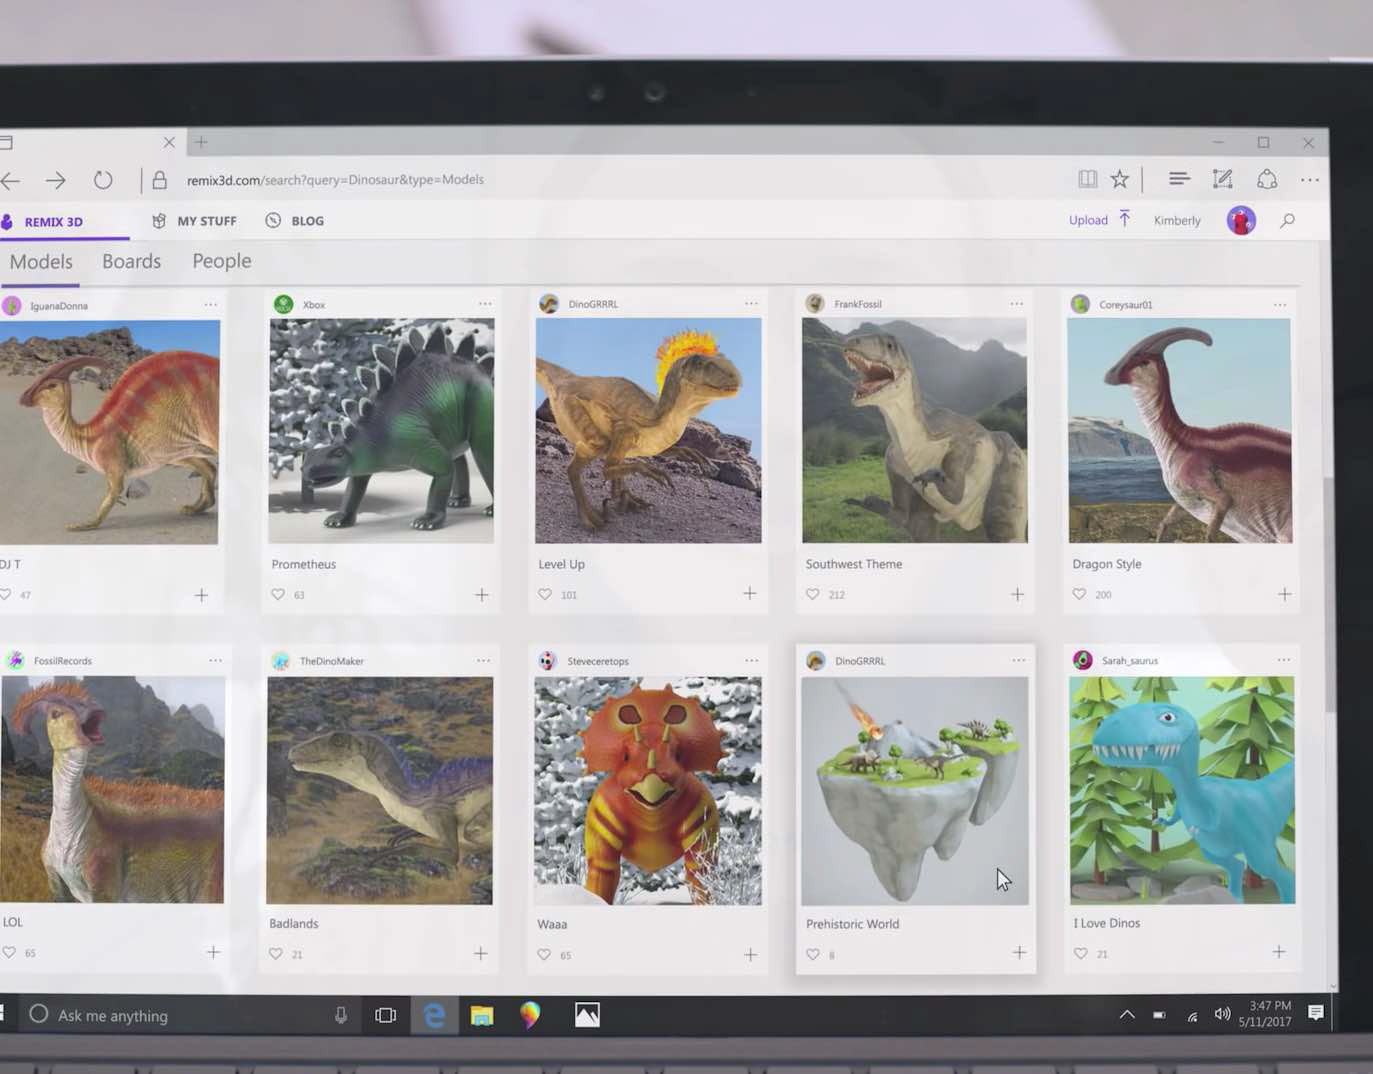Click the Upload link with arrow
This screenshot has height=1074, width=1373.
(x=1099, y=219)
